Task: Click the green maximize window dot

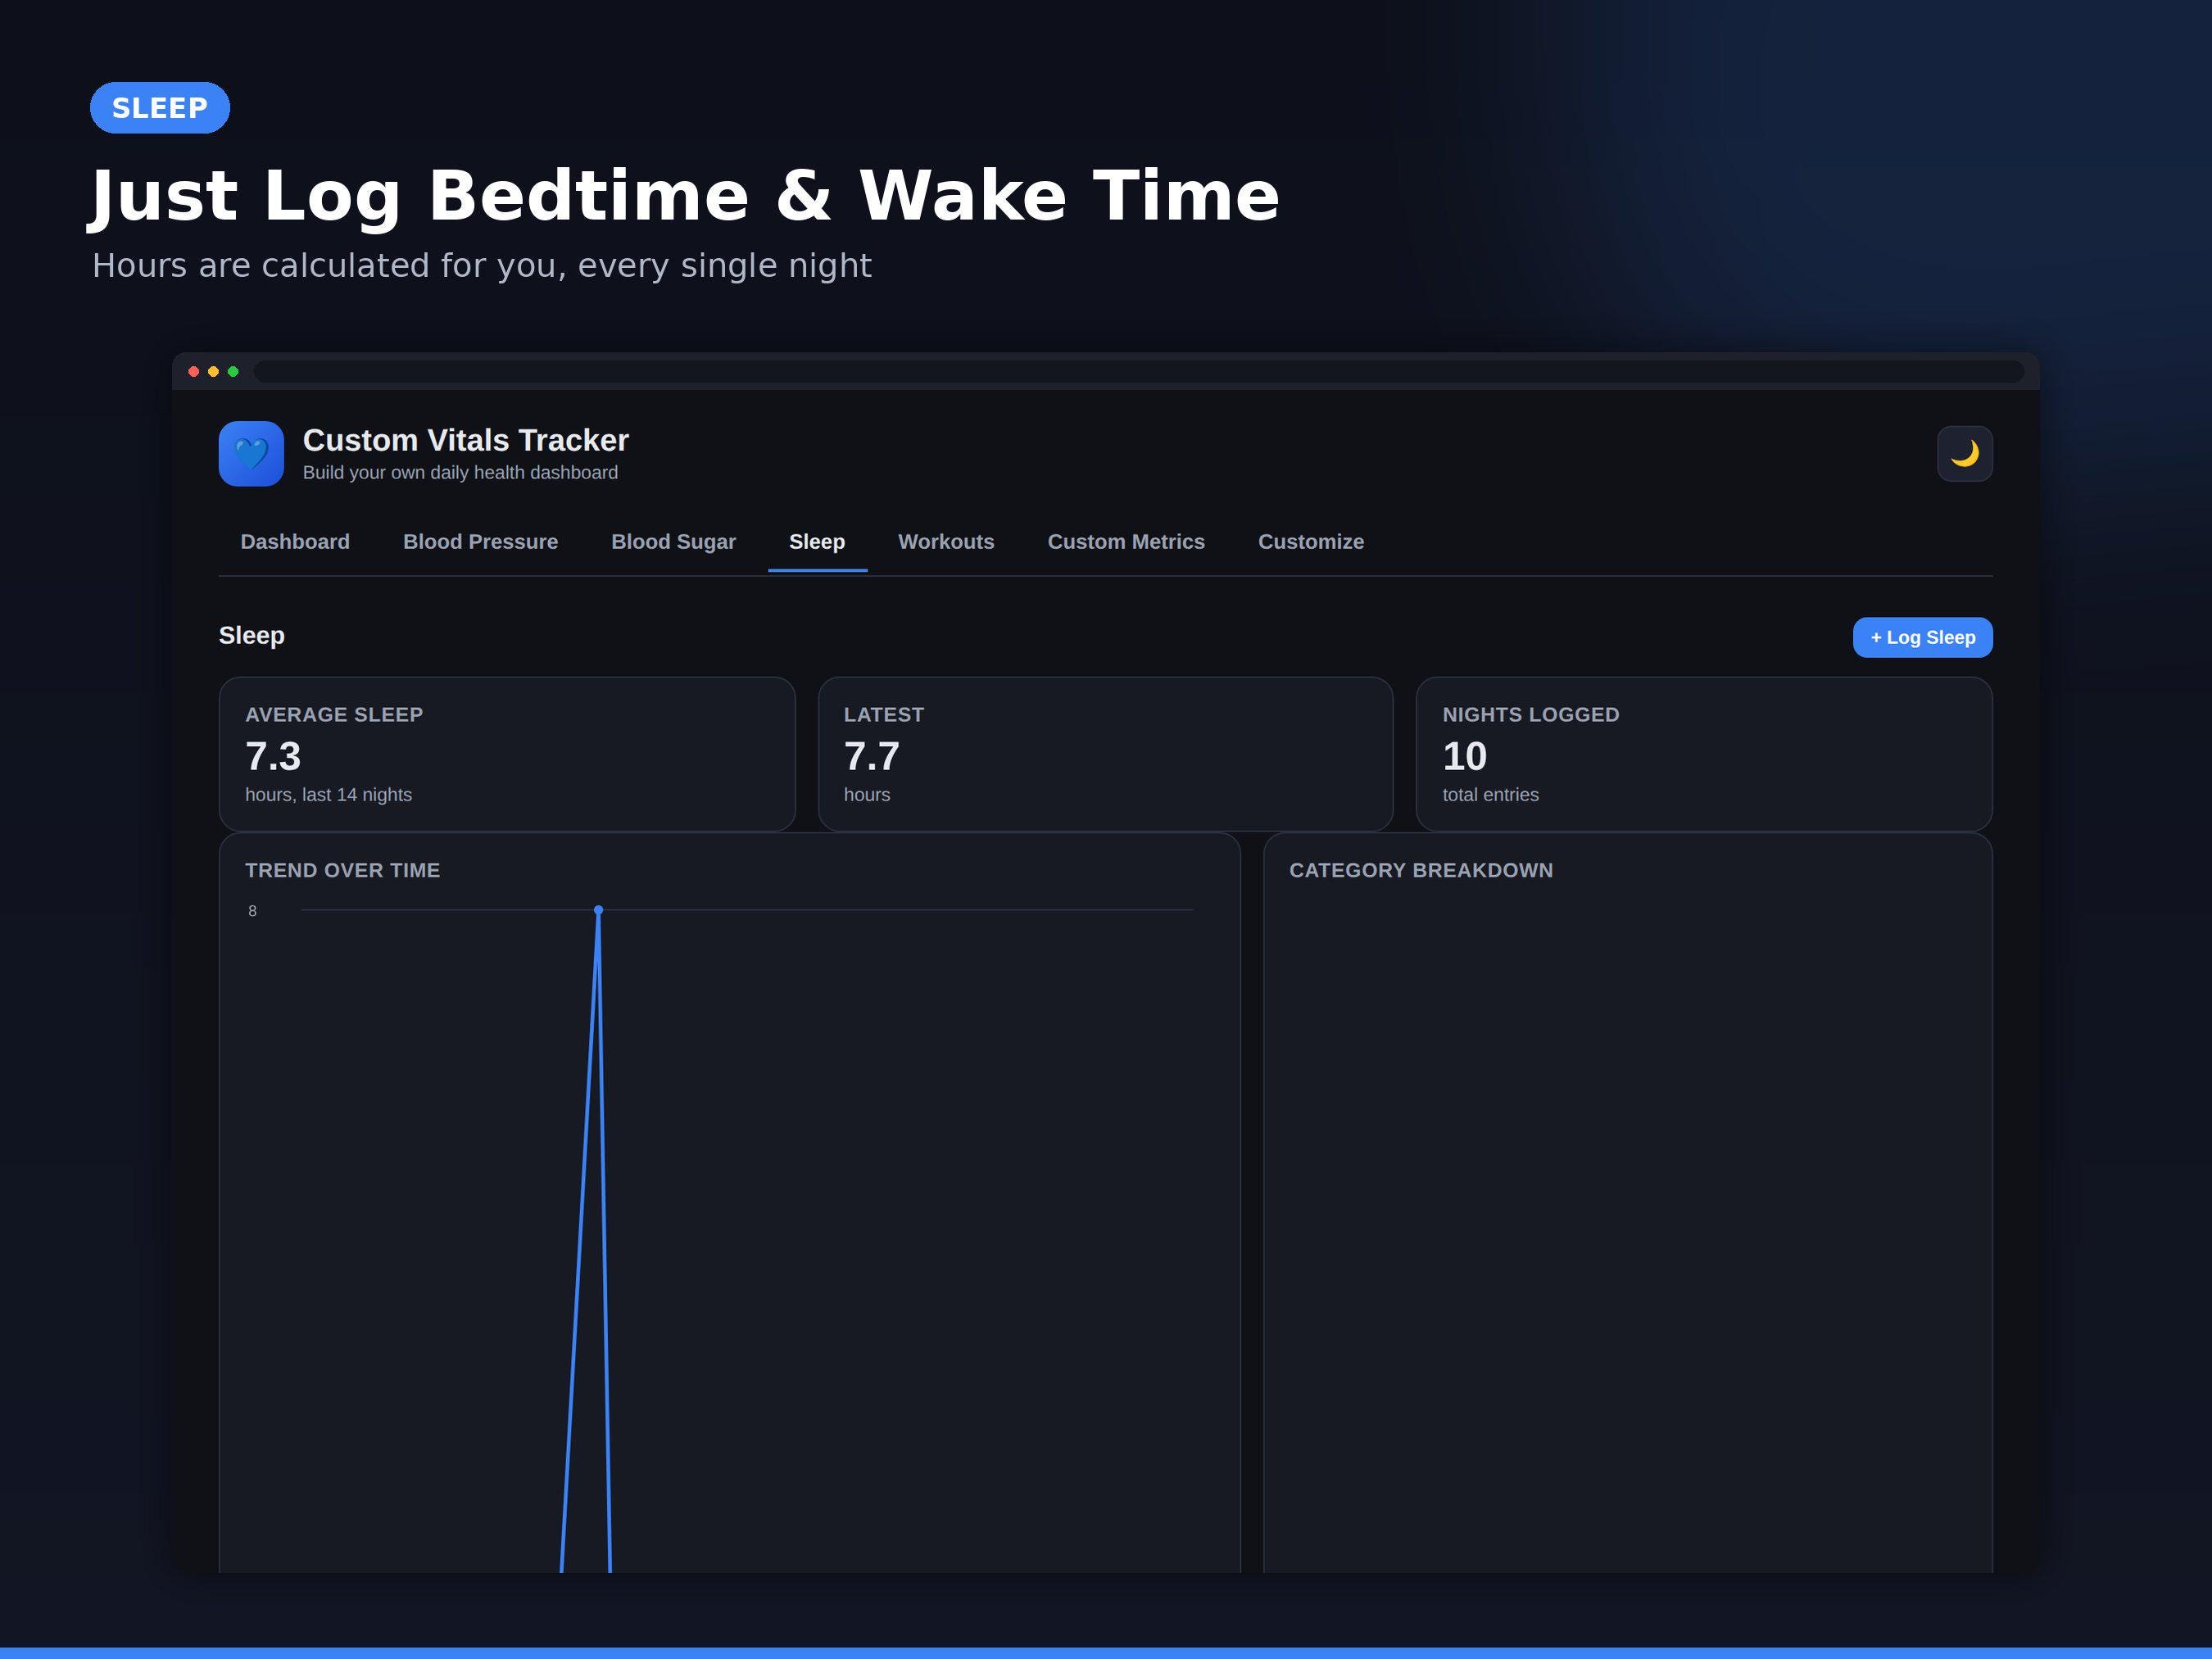Action: click(x=233, y=372)
